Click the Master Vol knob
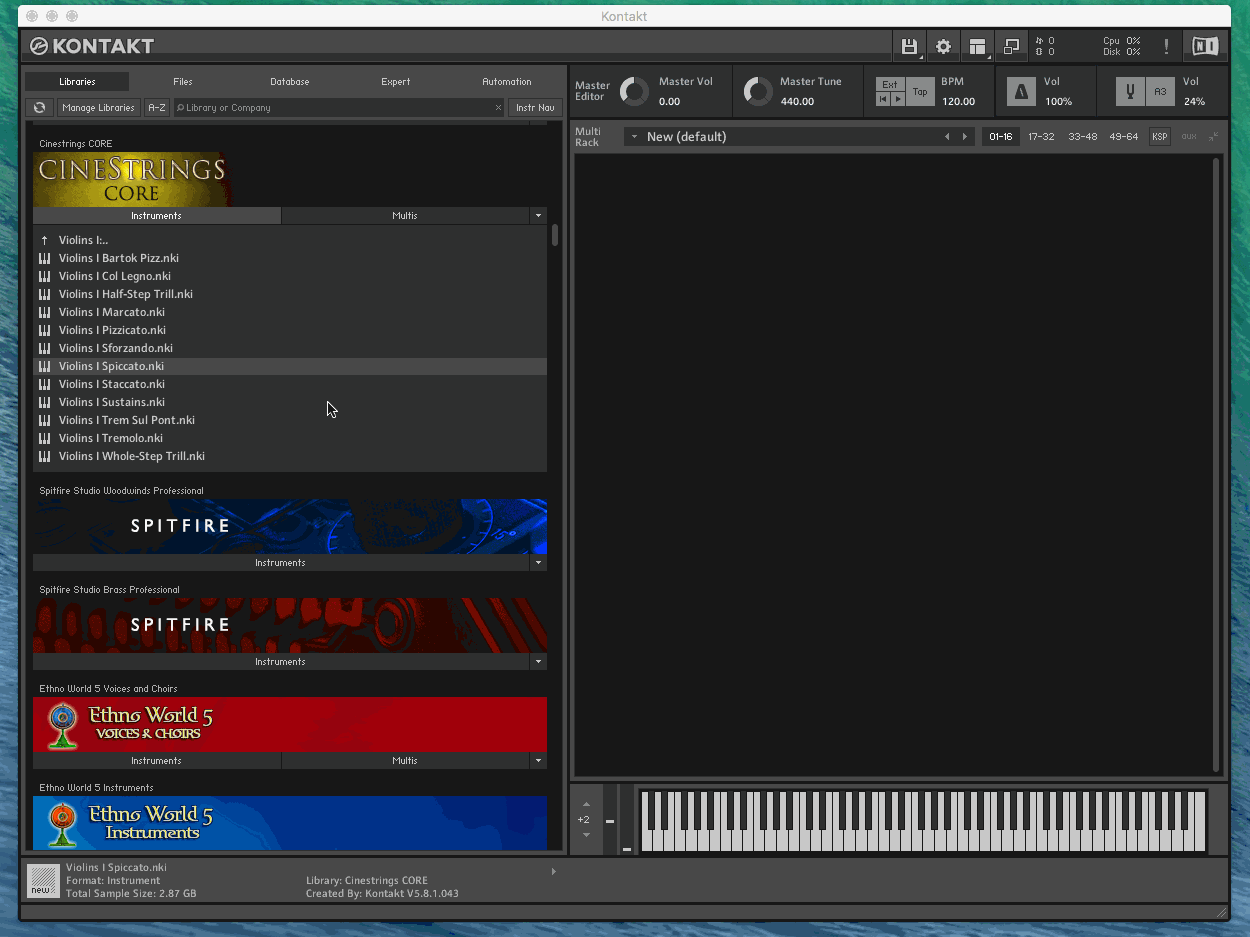 point(634,92)
